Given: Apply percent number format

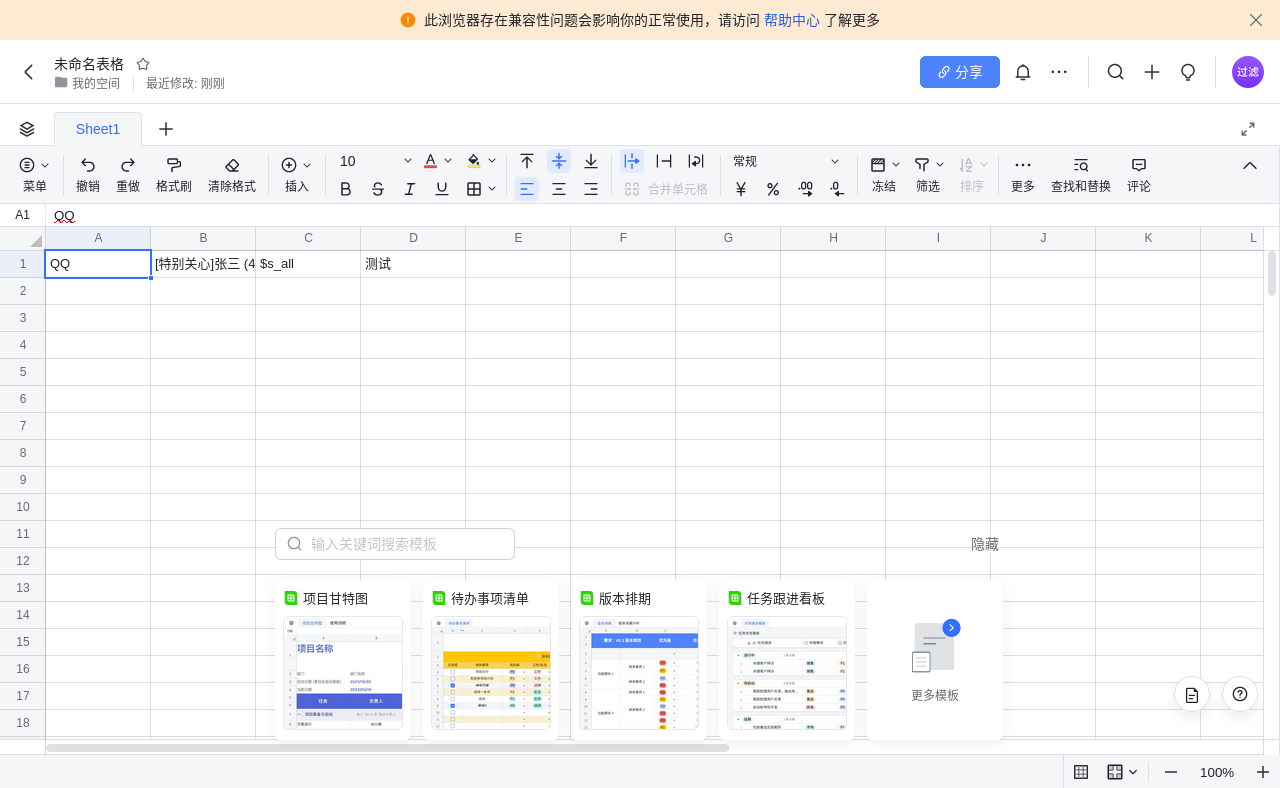Looking at the screenshot, I should pos(773,189).
